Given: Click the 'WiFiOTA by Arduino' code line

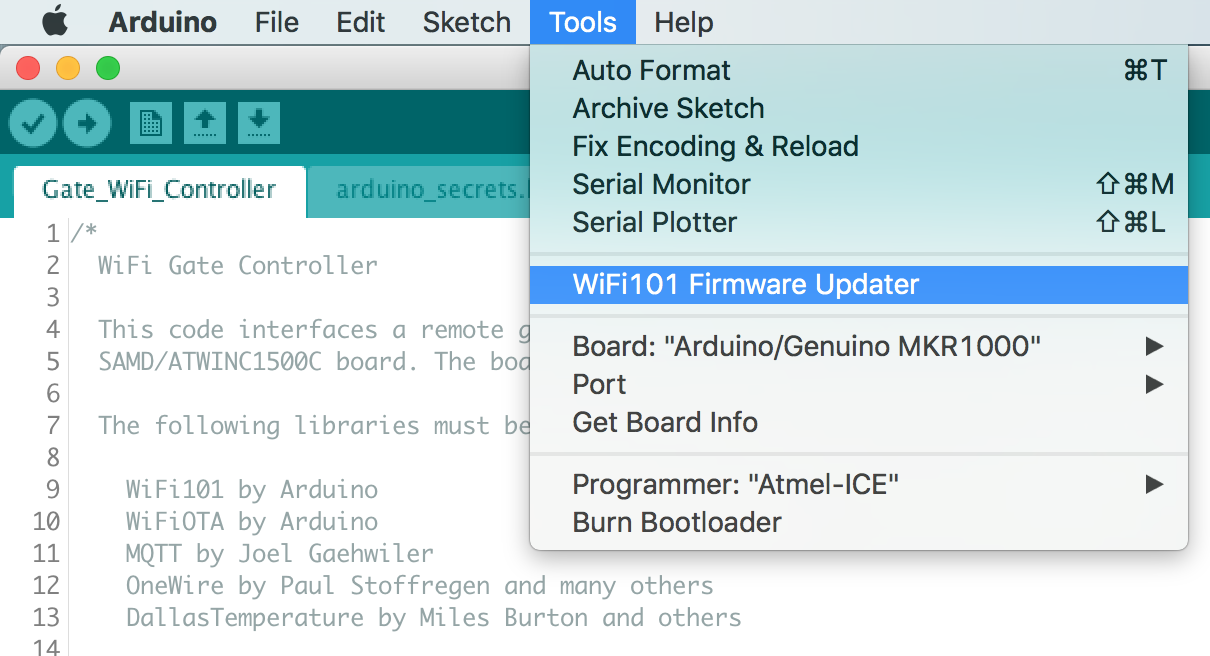Looking at the screenshot, I should 252,522.
